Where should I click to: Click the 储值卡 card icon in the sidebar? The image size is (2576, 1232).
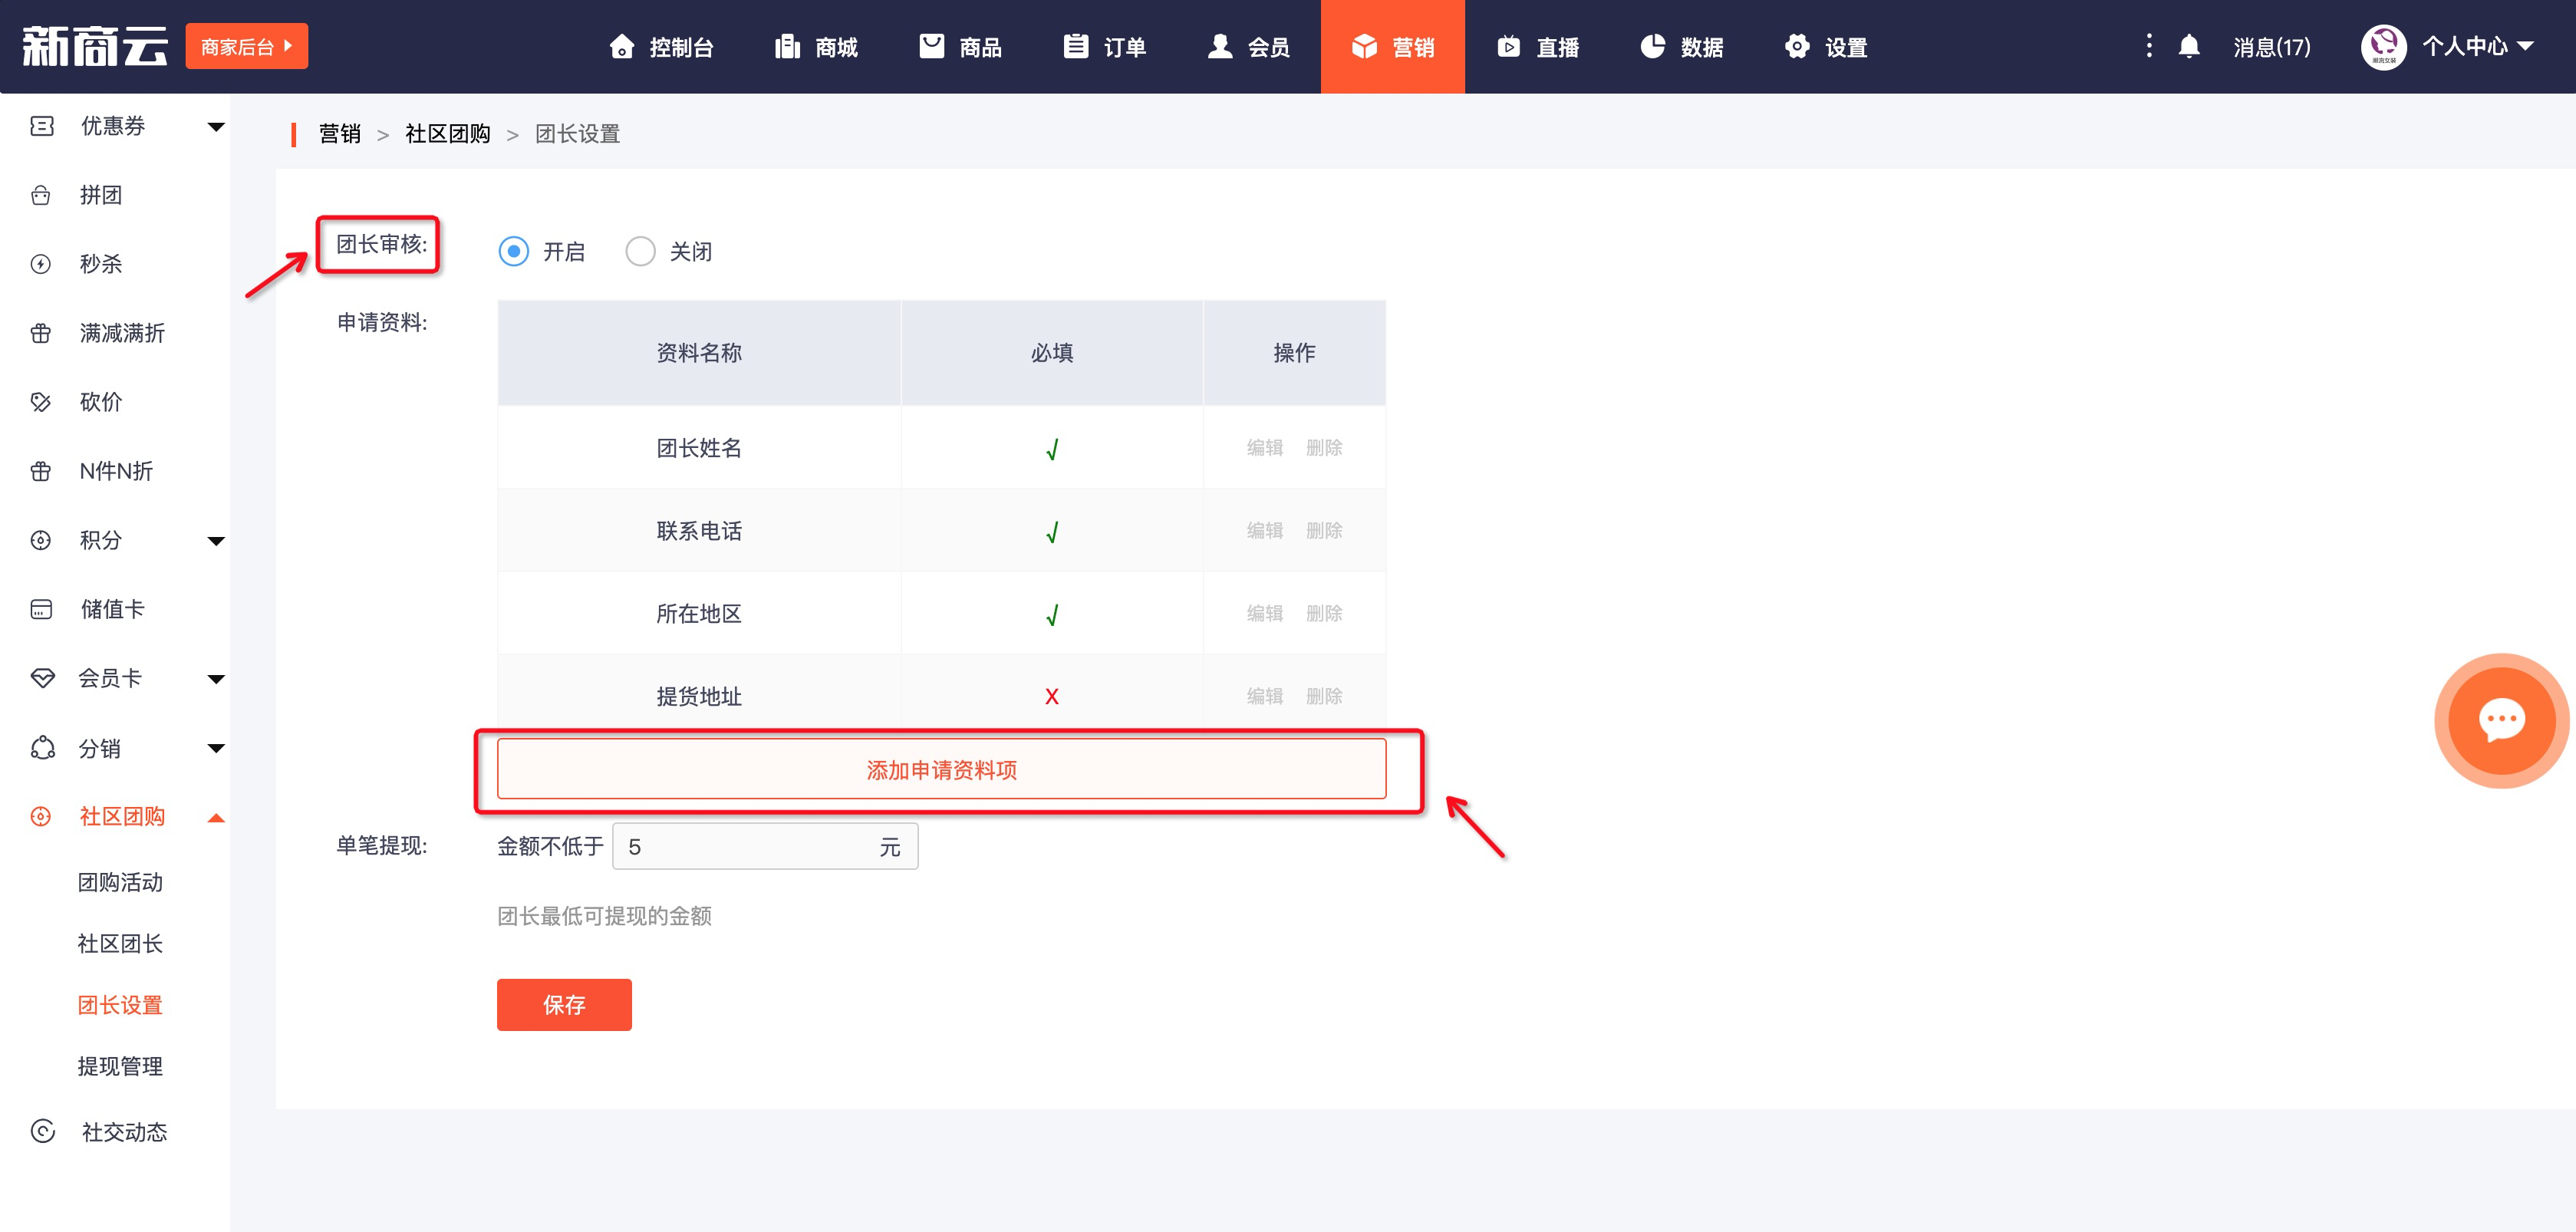pyautogui.click(x=41, y=609)
